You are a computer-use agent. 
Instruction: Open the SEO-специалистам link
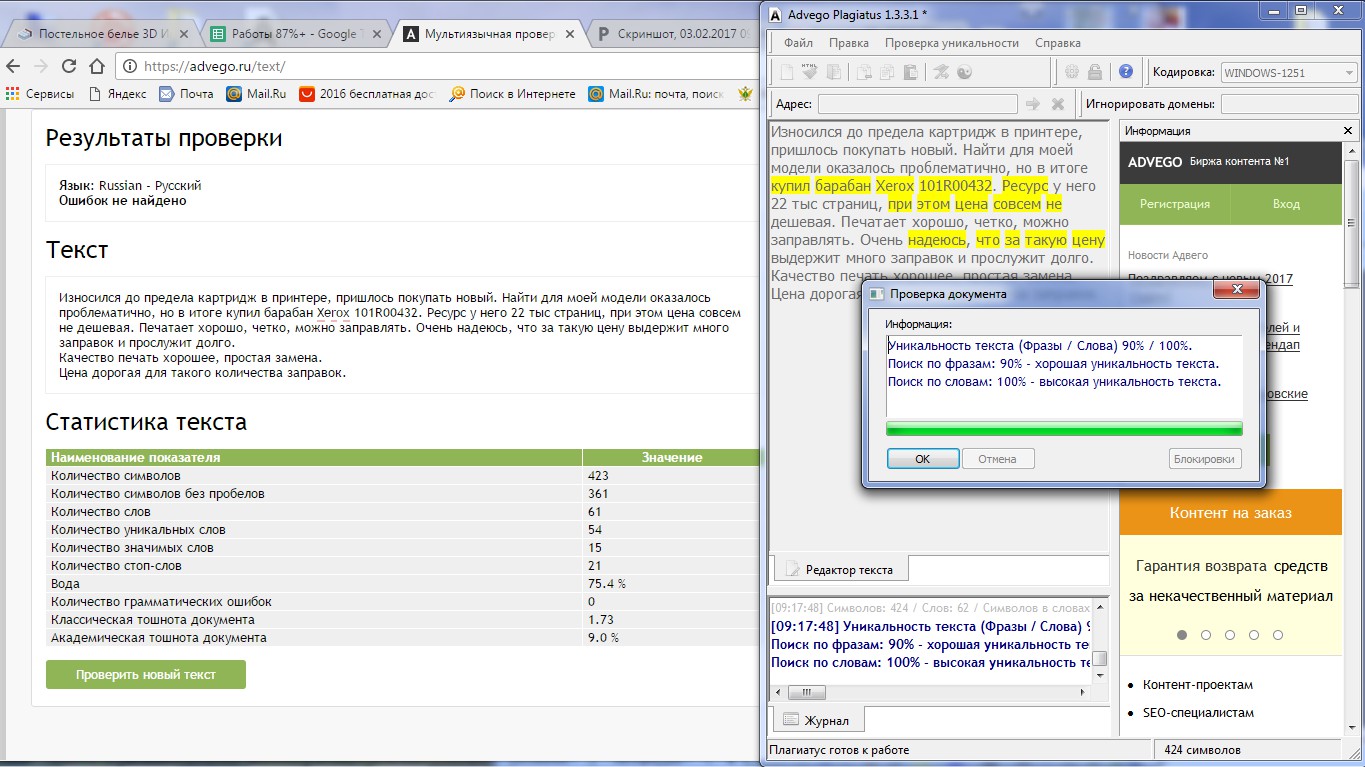[1198, 713]
